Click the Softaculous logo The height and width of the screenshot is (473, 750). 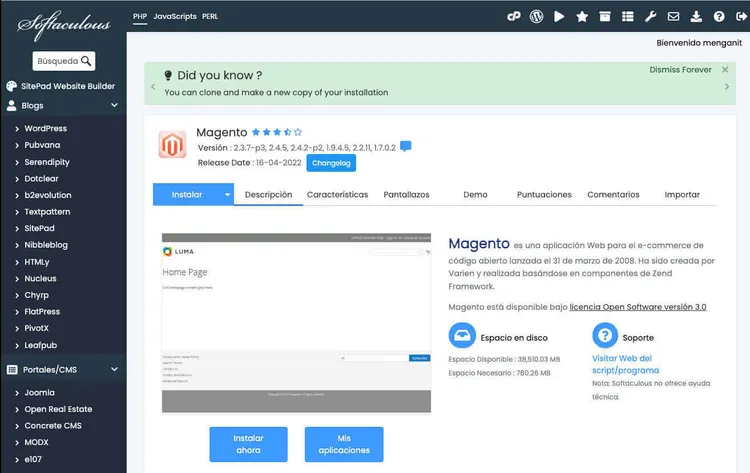click(64, 24)
